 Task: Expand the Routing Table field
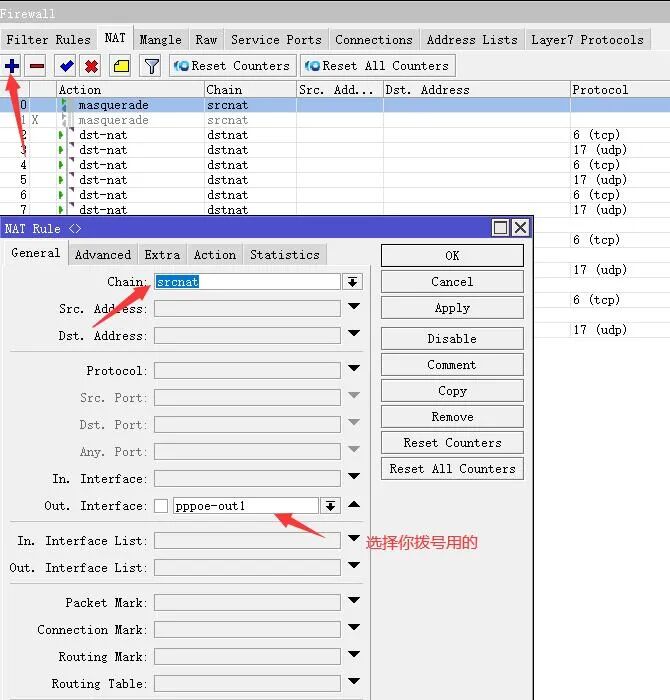[x=354, y=681]
